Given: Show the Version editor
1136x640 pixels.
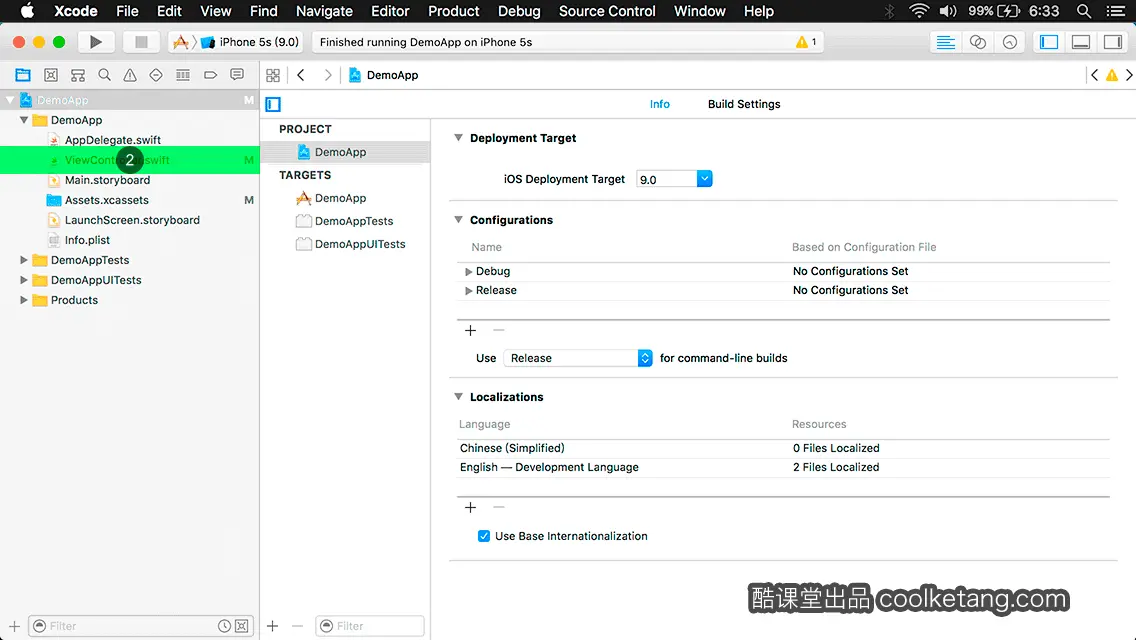Looking at the screenshot, I should pyautogui.click(x=1009, y=42).
